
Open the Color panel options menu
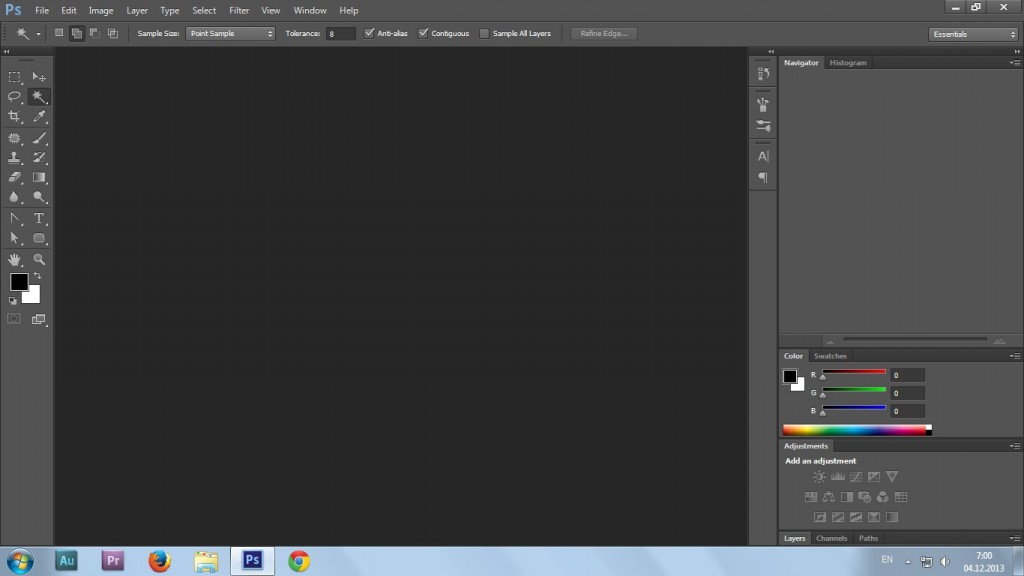pos(1015,356)
